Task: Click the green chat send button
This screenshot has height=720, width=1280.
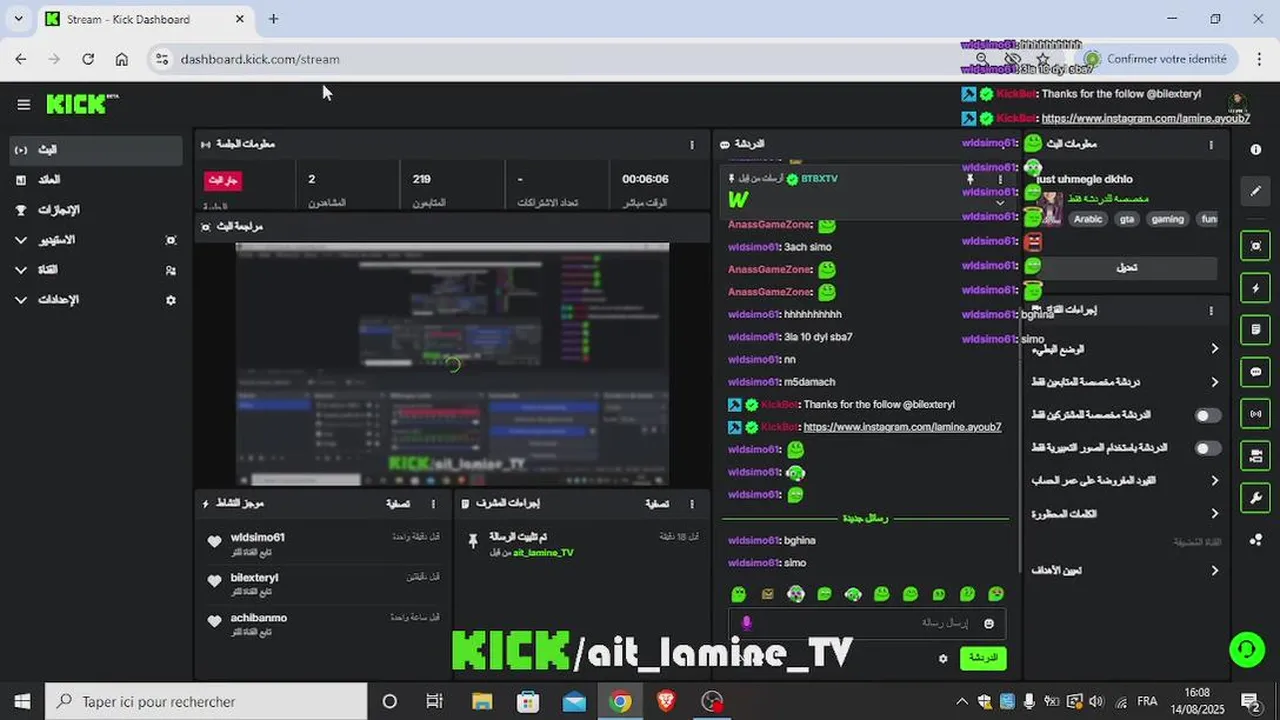Action: [x=983, y=658]
